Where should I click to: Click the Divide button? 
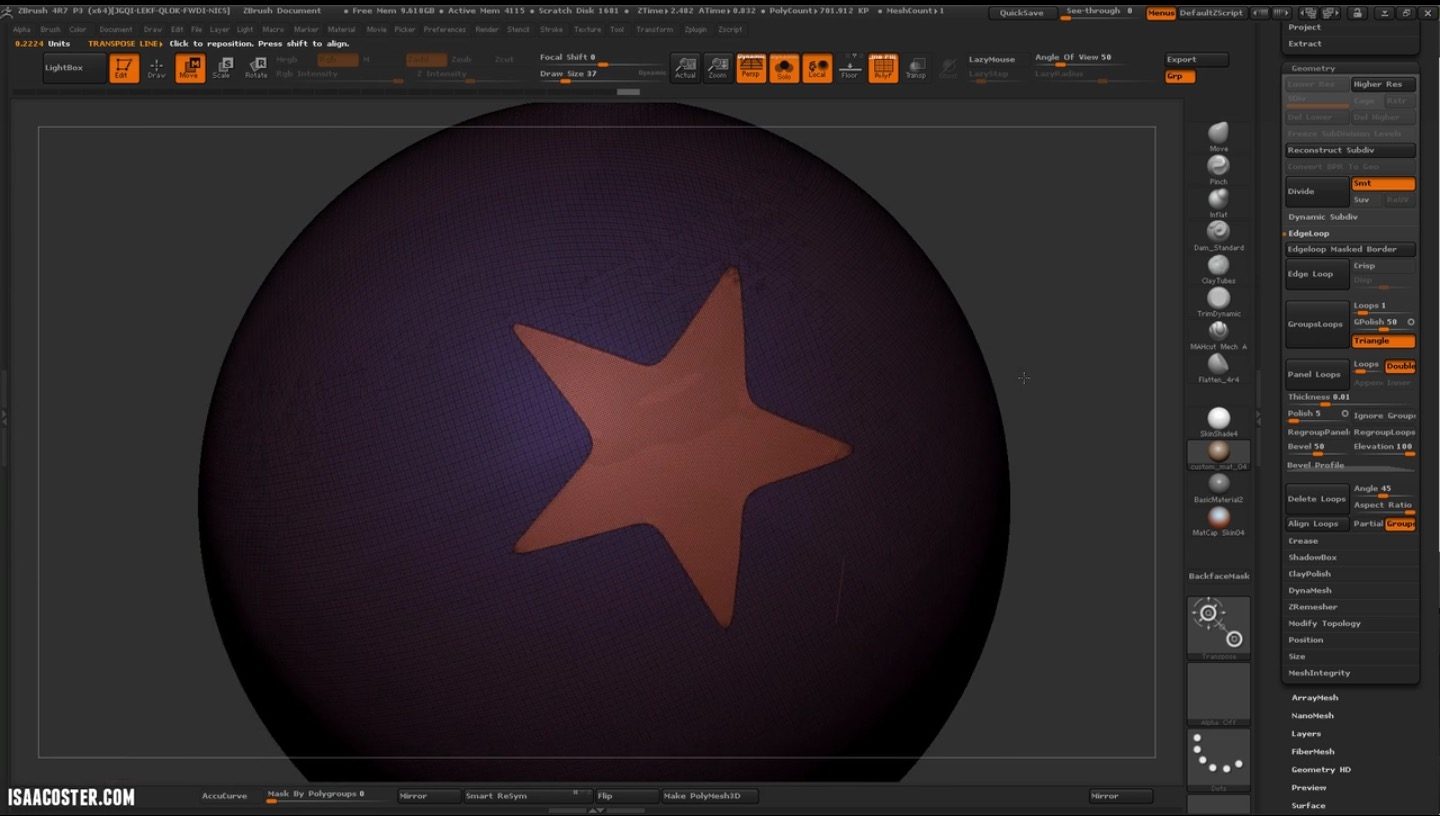pos(1317,191)
